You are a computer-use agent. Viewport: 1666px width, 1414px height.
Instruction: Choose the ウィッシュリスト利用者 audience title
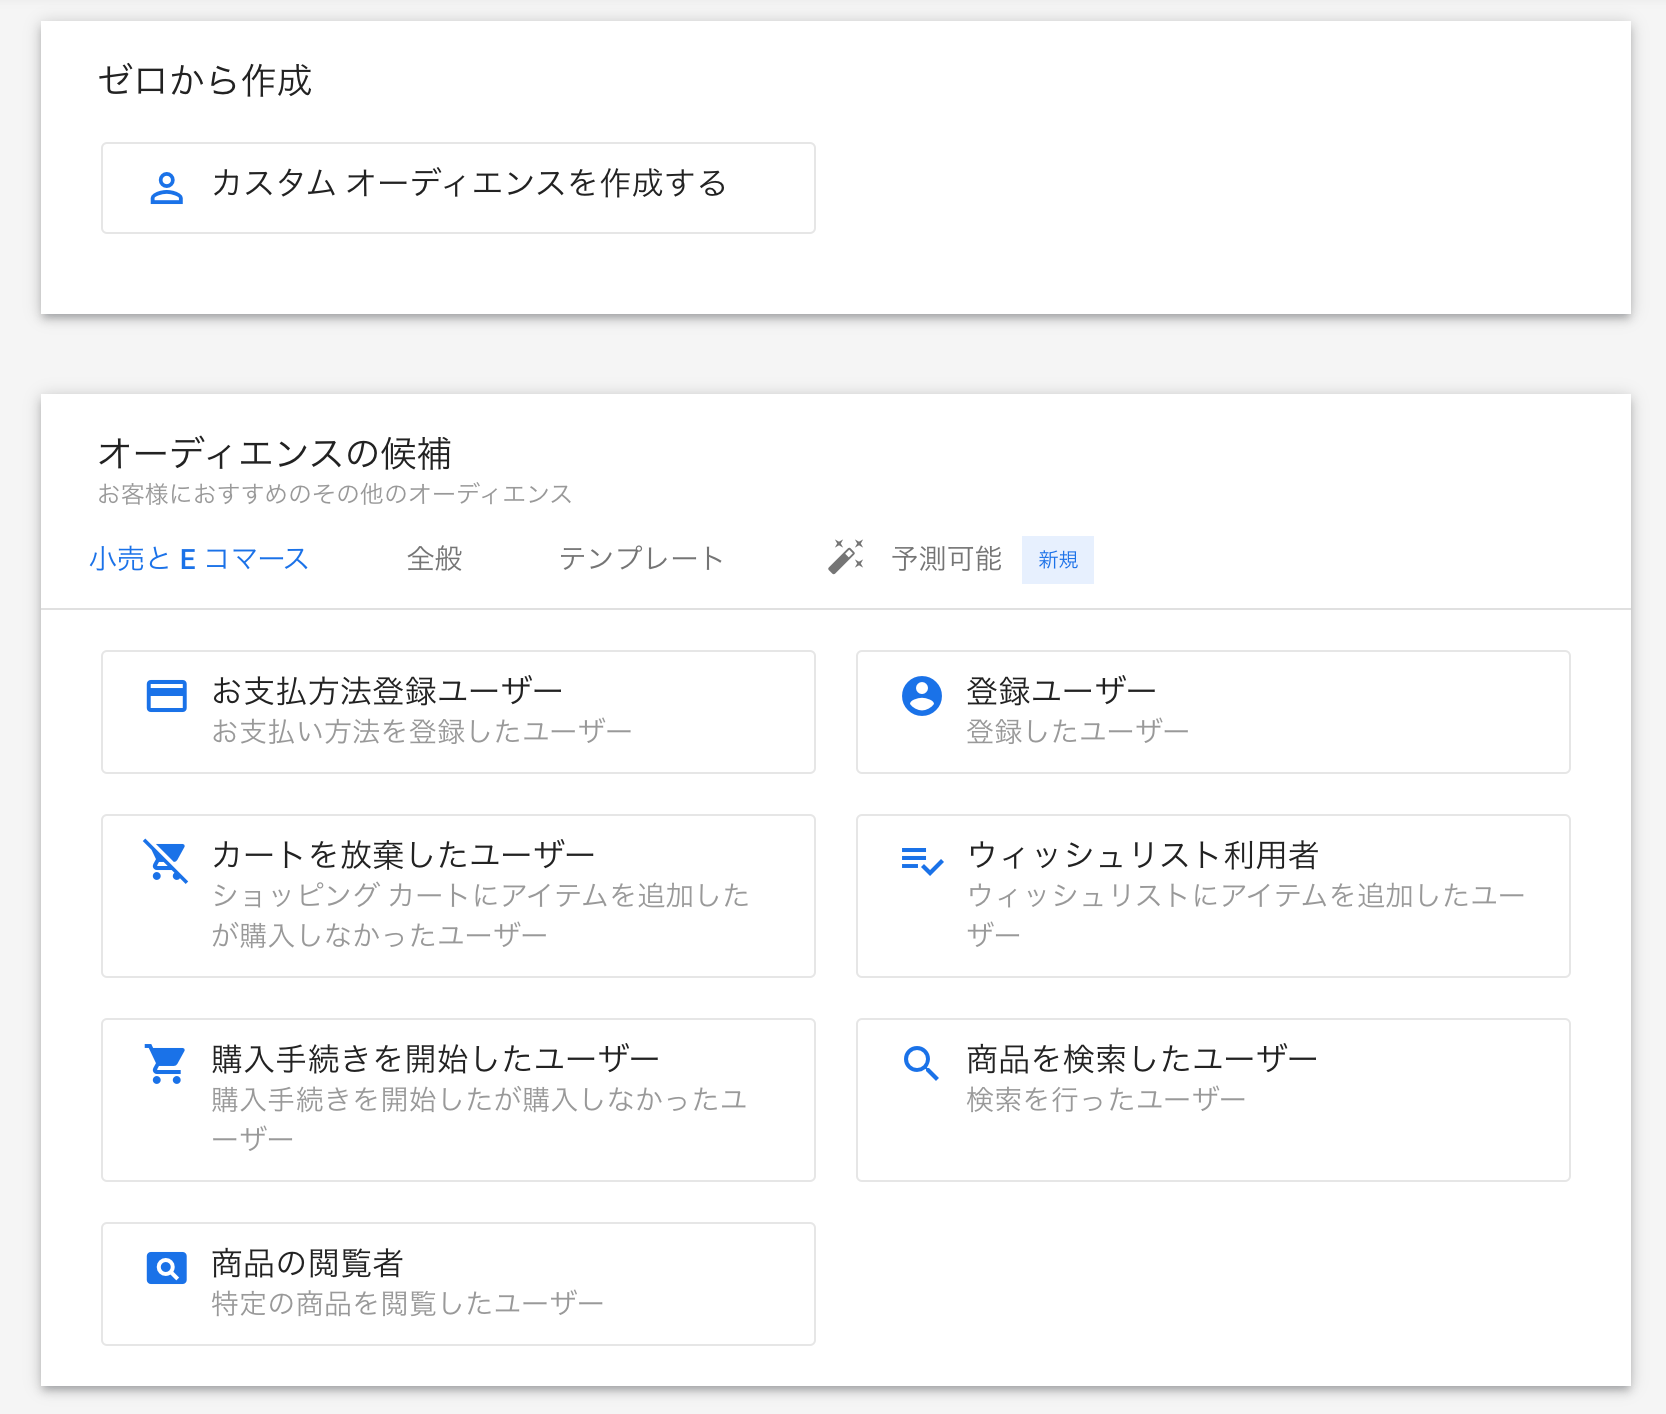[x=1142, y=855]
